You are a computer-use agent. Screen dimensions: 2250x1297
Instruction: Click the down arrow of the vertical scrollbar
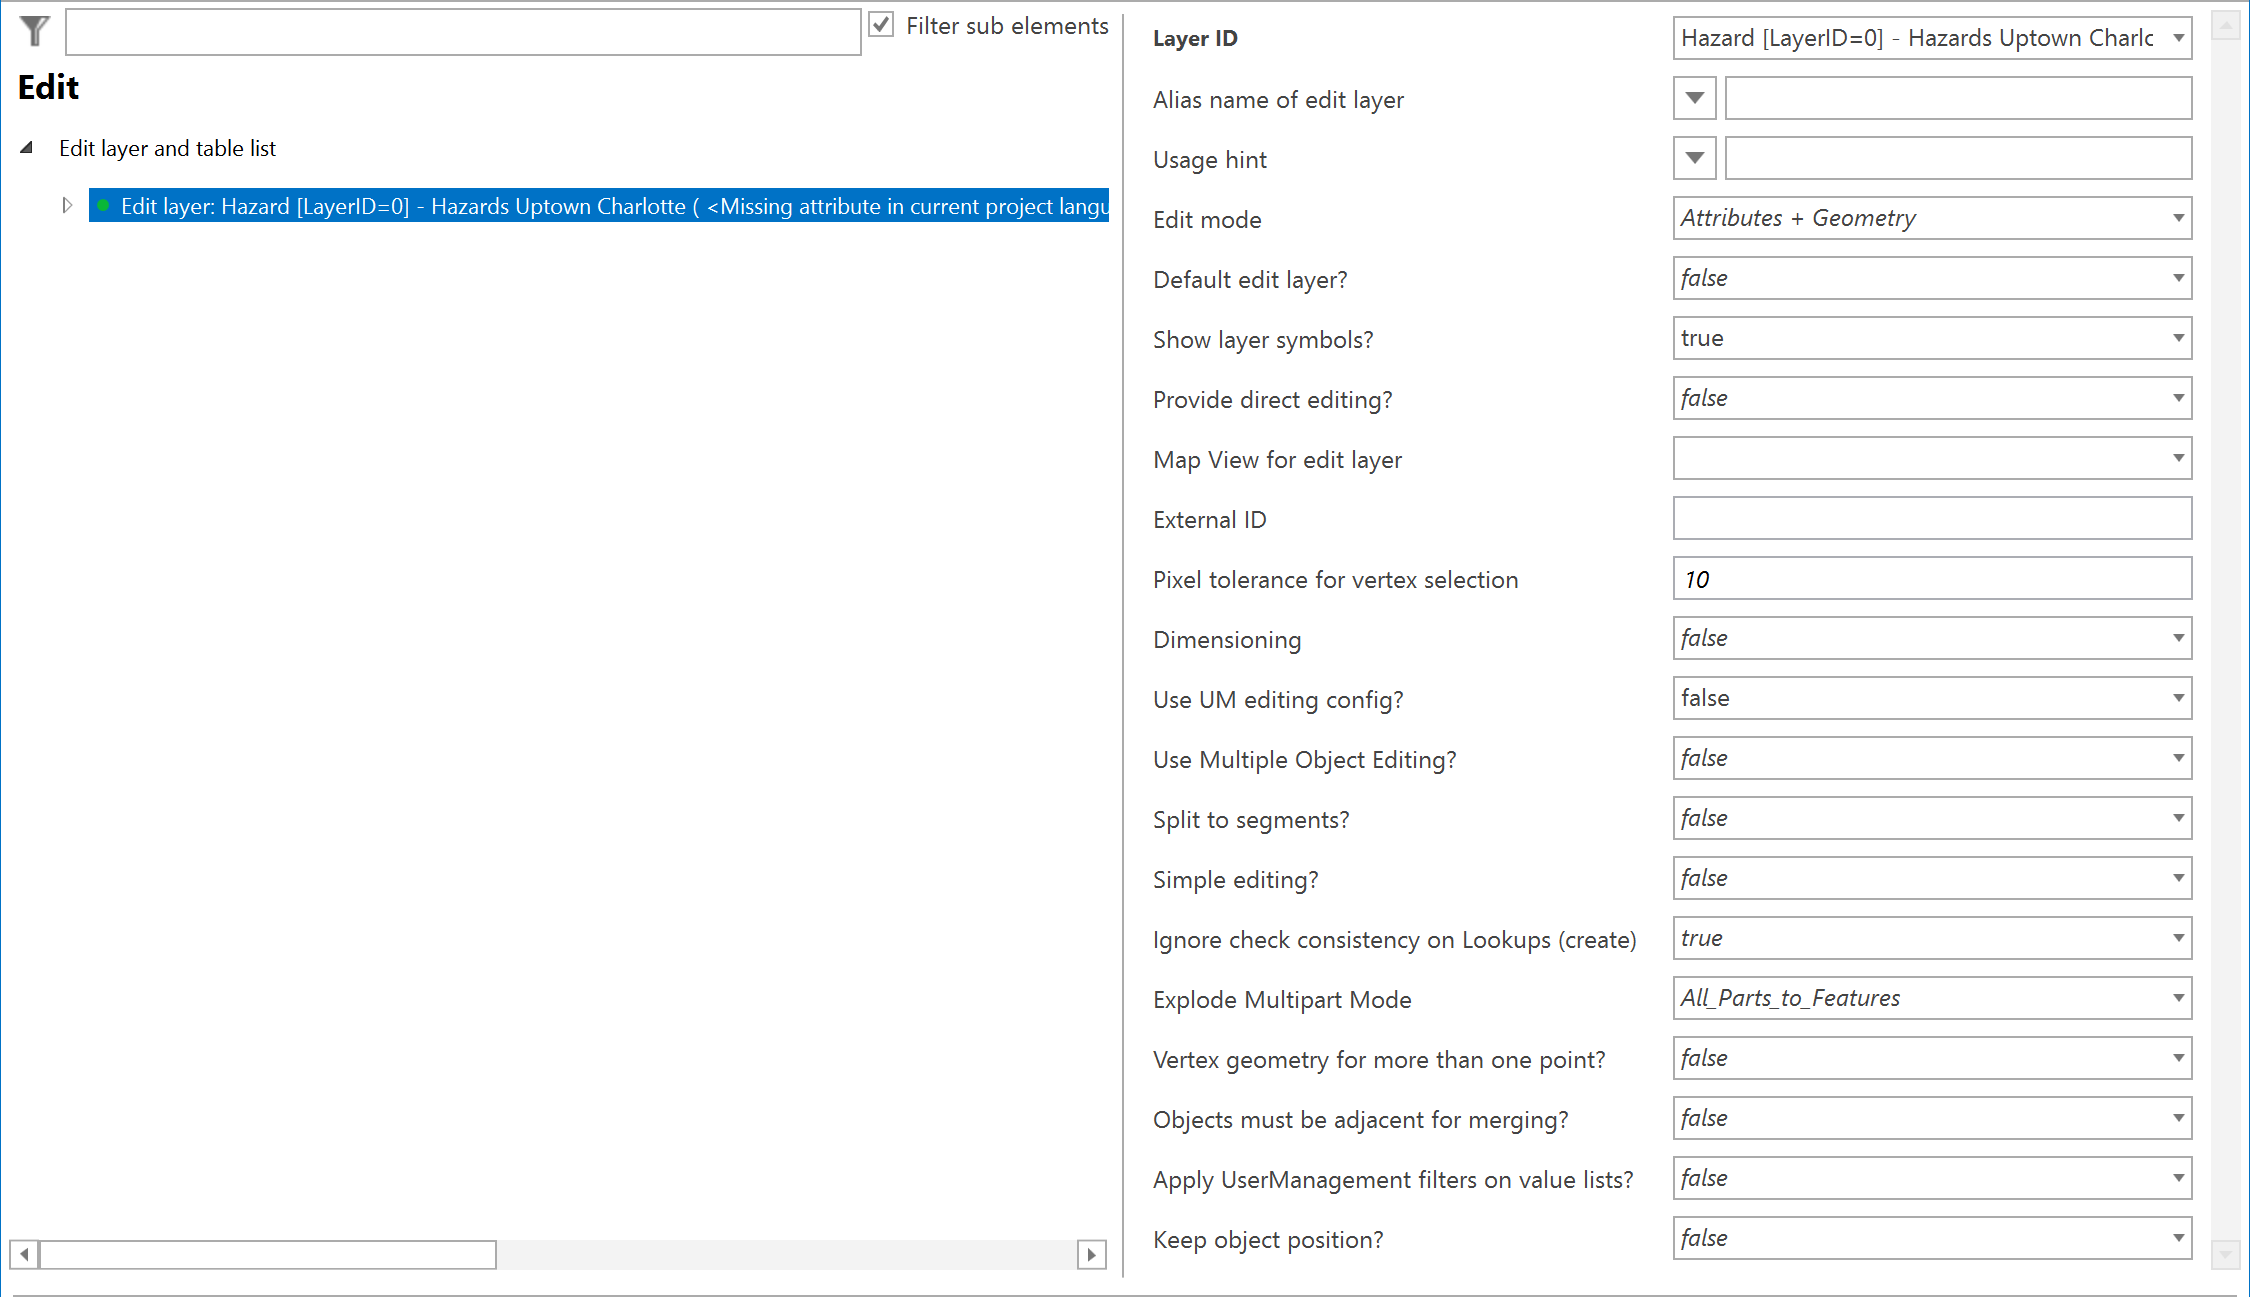[2226, 1253]
